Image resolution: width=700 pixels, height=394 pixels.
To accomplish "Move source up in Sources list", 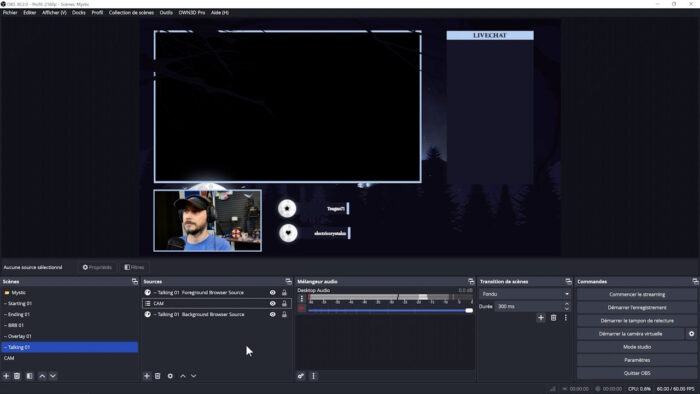I will point(183,376).
